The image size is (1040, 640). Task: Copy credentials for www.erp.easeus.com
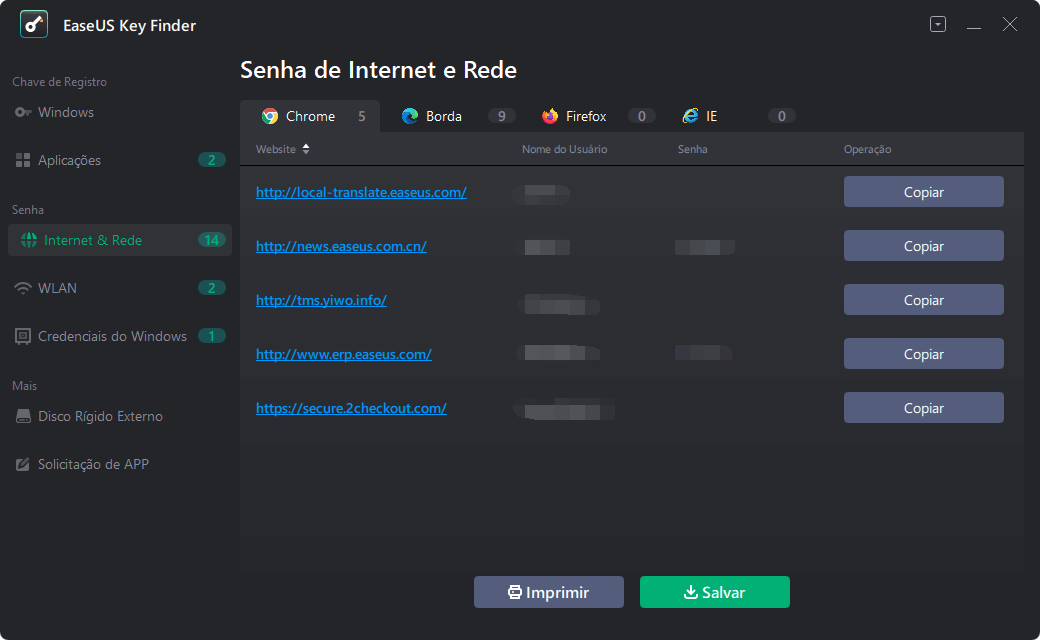coord(923,353)
